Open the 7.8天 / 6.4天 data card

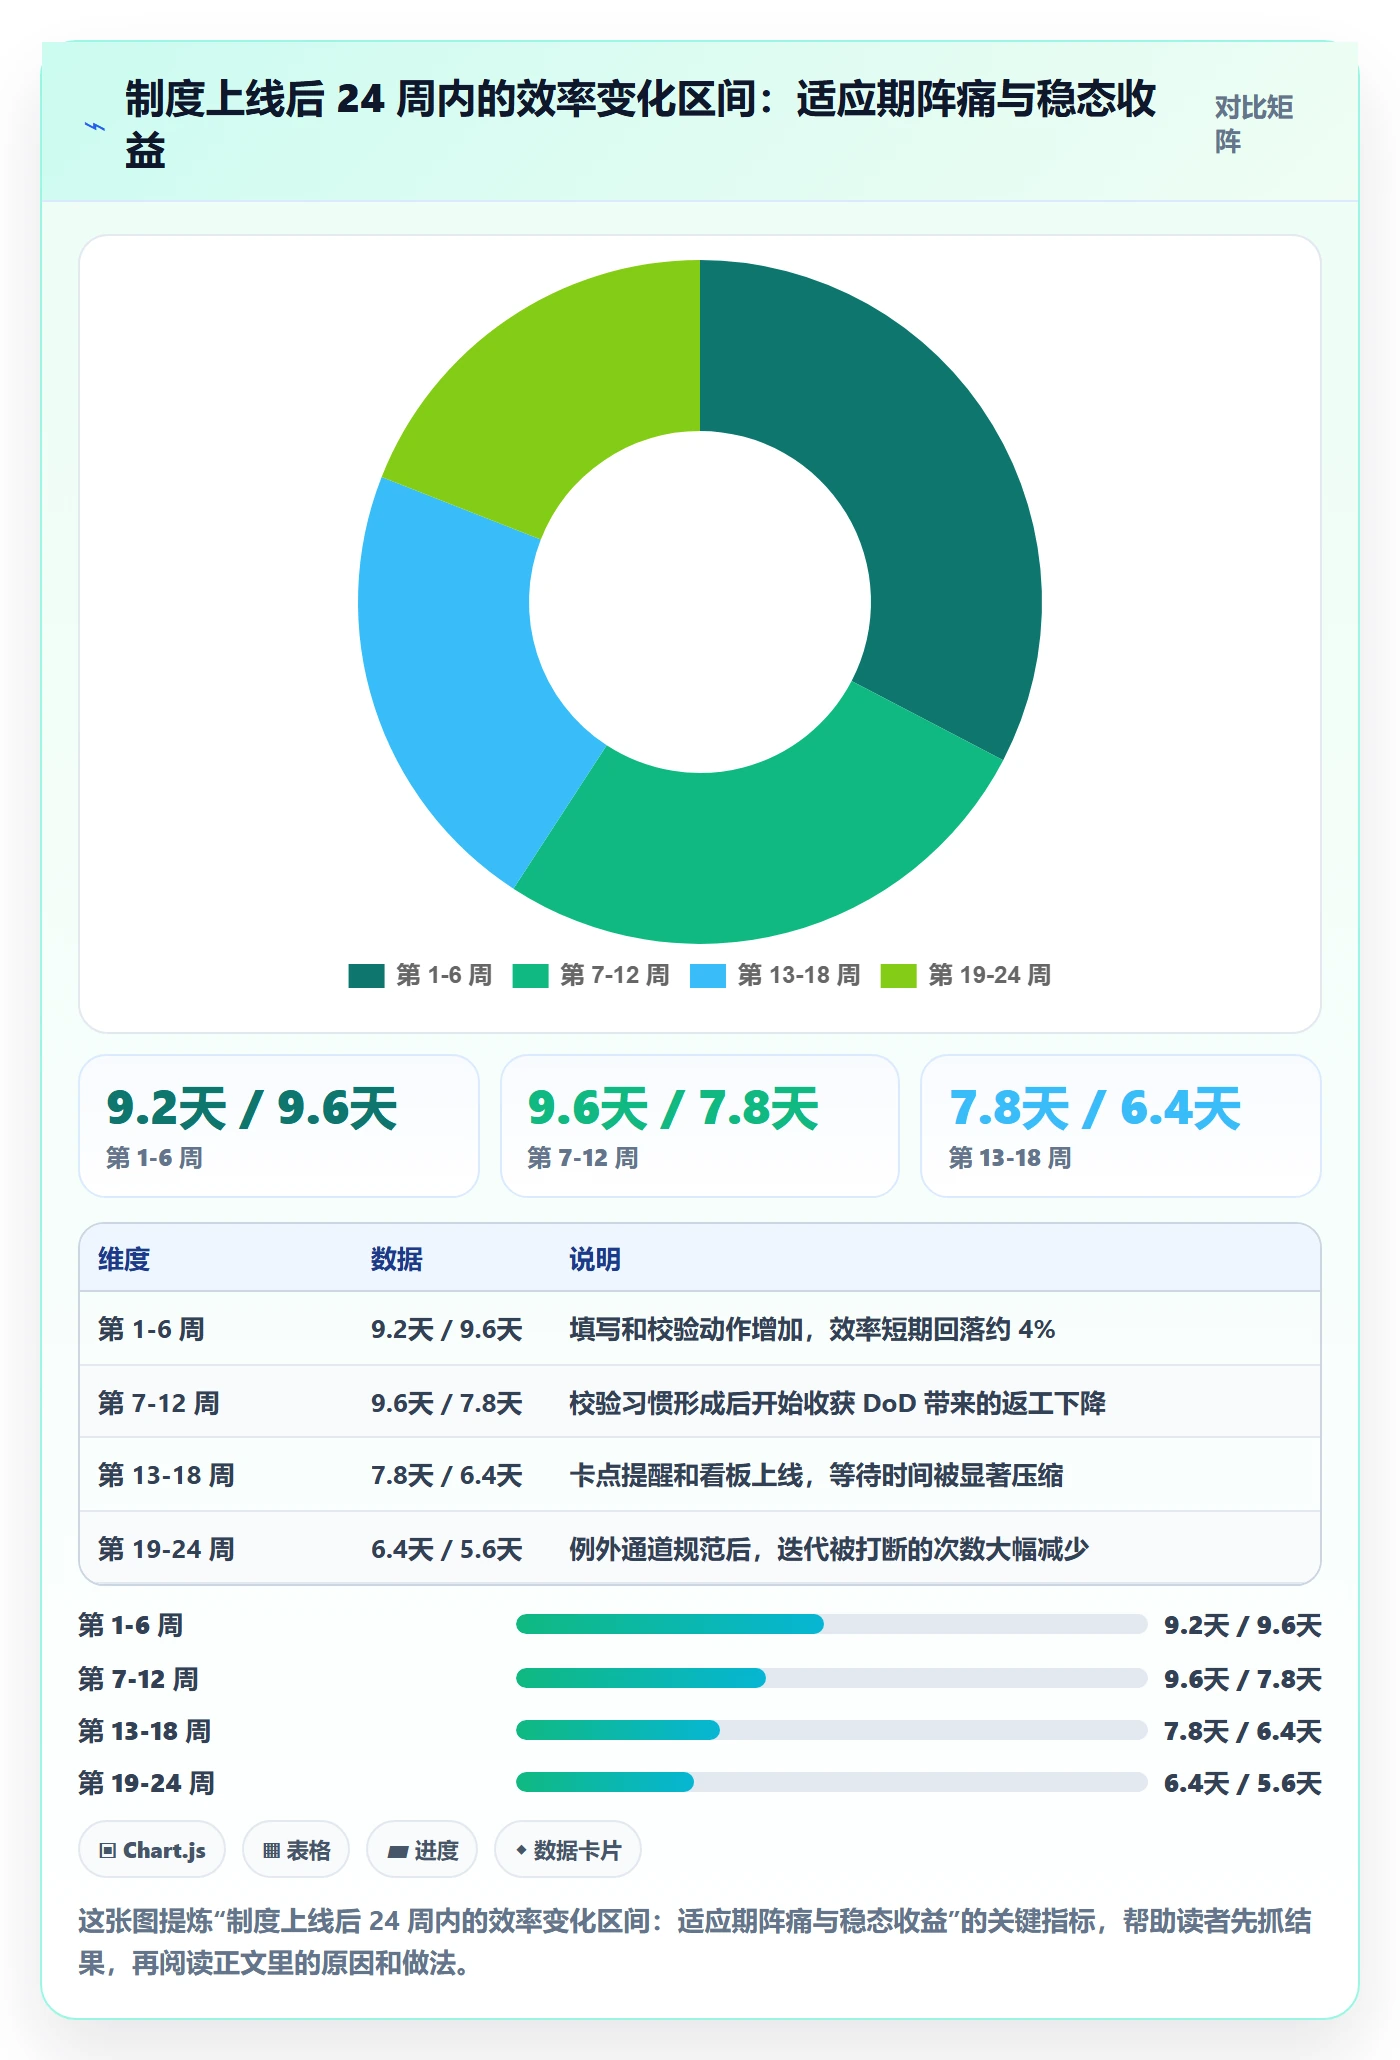(x=1121, y=1126)
